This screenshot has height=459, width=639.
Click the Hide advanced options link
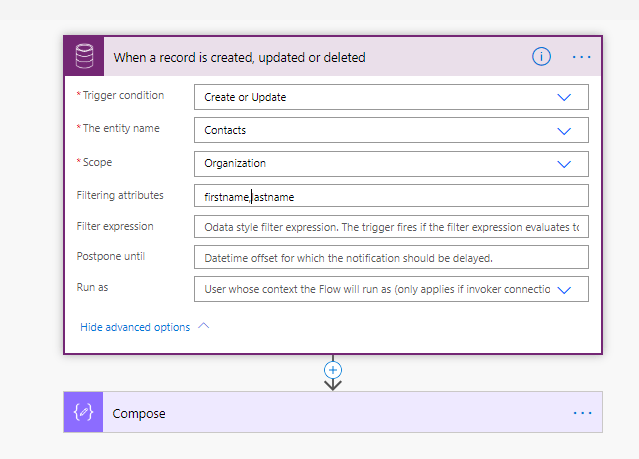pos(135,327)
